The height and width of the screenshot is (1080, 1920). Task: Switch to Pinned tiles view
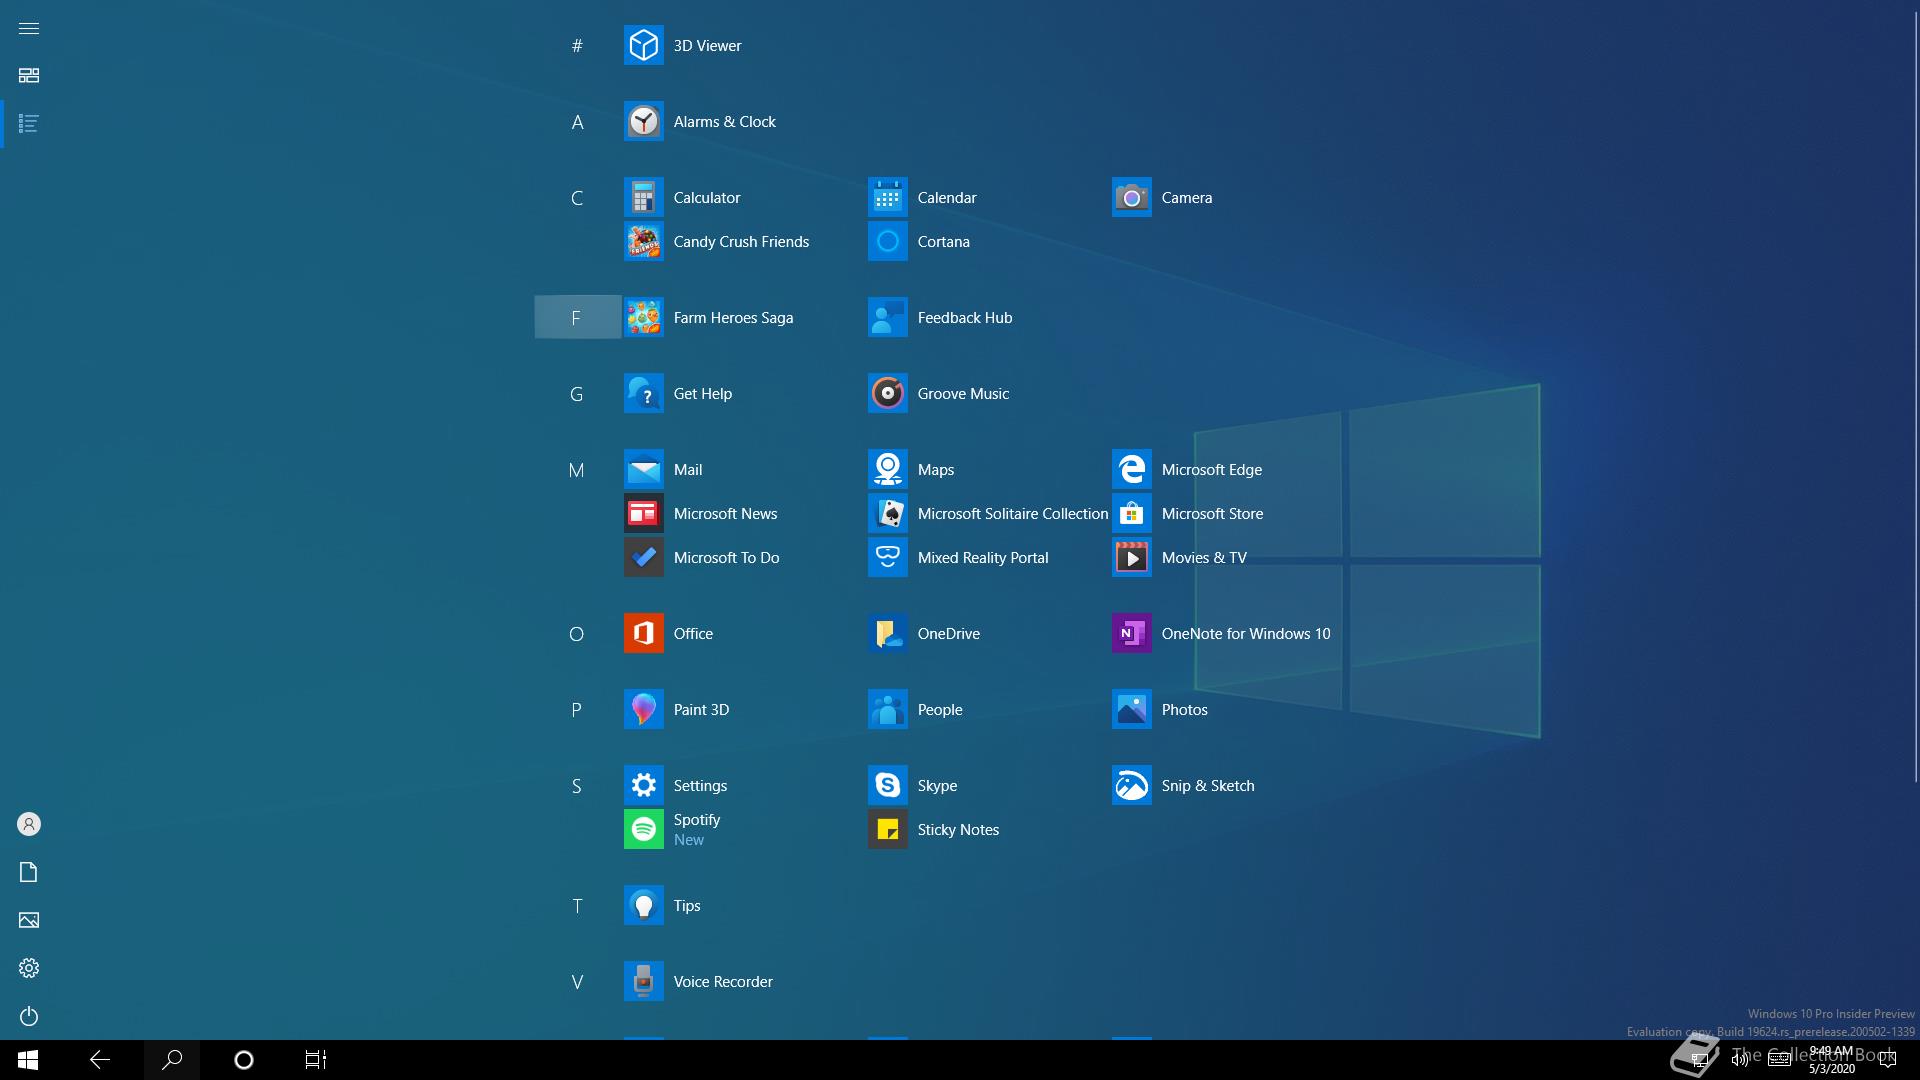(29, 76)
